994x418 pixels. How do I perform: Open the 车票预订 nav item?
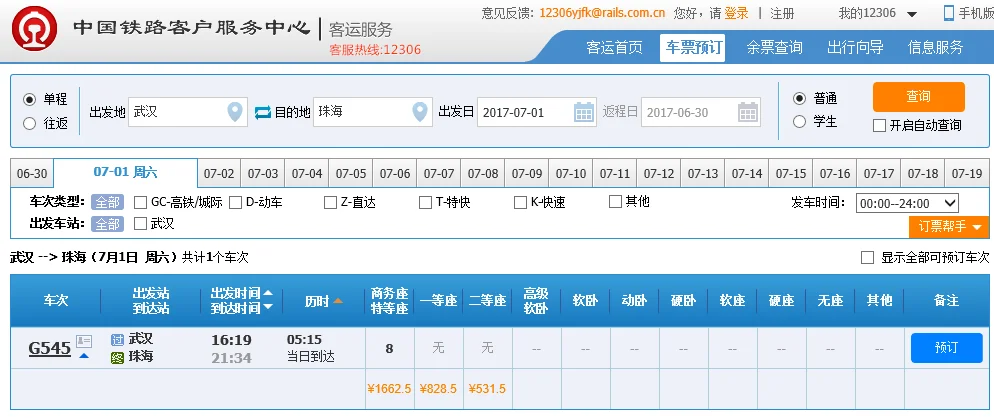pyautogui.click(x=692, y=48)
